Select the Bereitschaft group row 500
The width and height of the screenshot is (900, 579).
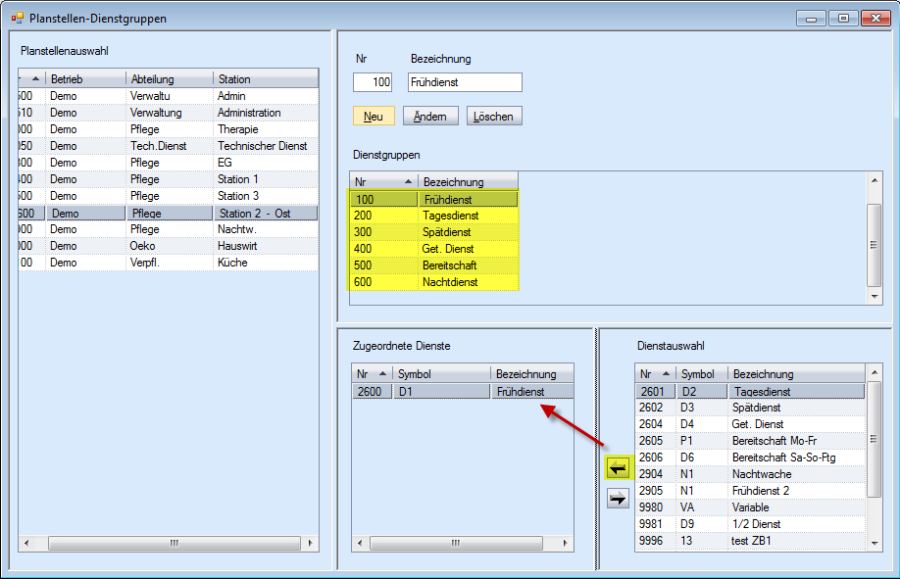(x=449, y=266)
